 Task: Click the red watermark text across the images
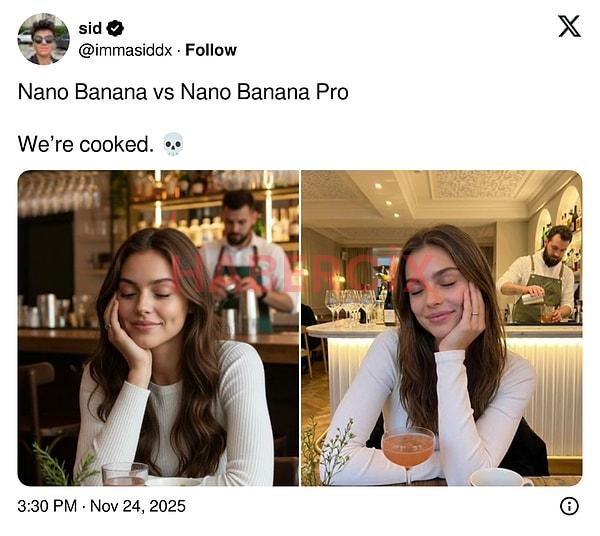300,273
